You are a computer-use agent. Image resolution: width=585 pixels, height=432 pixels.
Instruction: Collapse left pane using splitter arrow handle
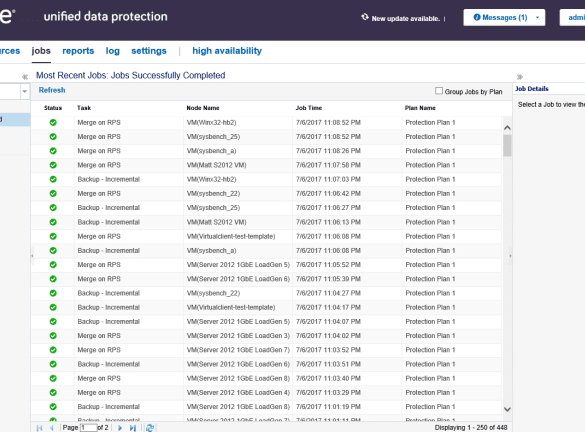point(32,256)
